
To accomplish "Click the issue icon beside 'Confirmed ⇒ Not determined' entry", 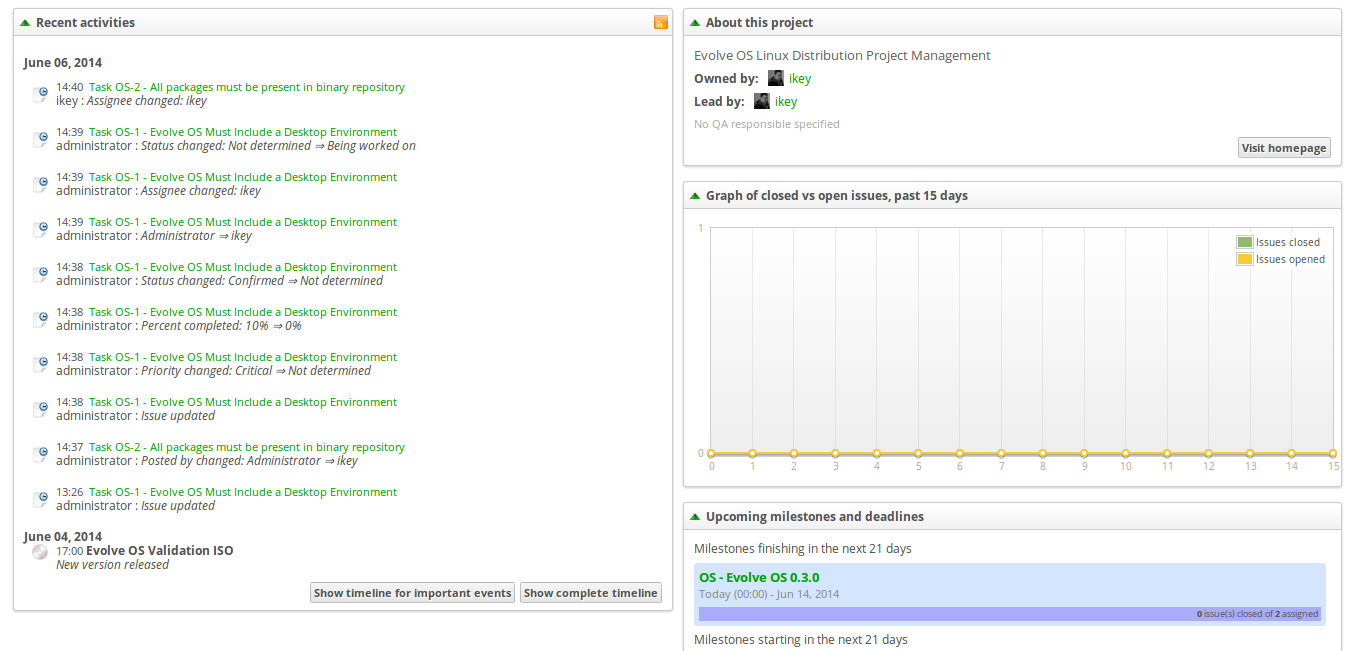I will tap(41, 274).
